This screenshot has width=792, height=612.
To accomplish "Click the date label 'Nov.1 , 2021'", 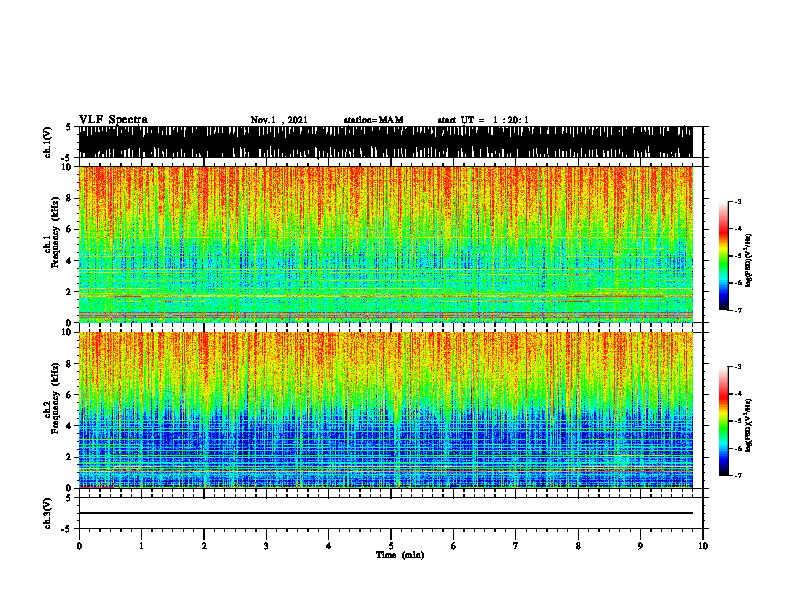I will tap(279, 120).
